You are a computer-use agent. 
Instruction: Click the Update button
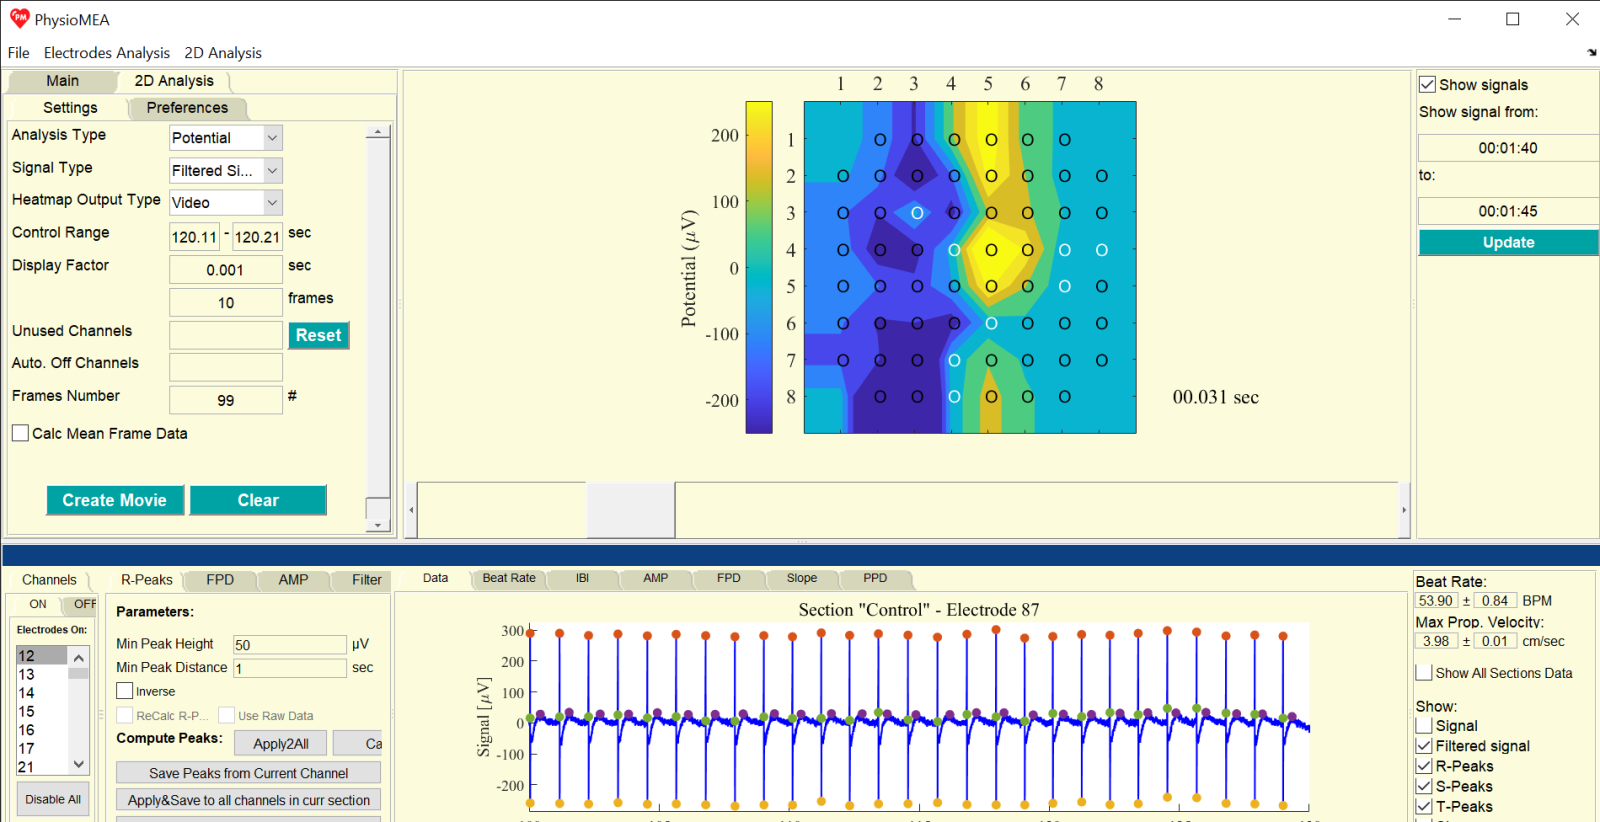pos(1507,242)
